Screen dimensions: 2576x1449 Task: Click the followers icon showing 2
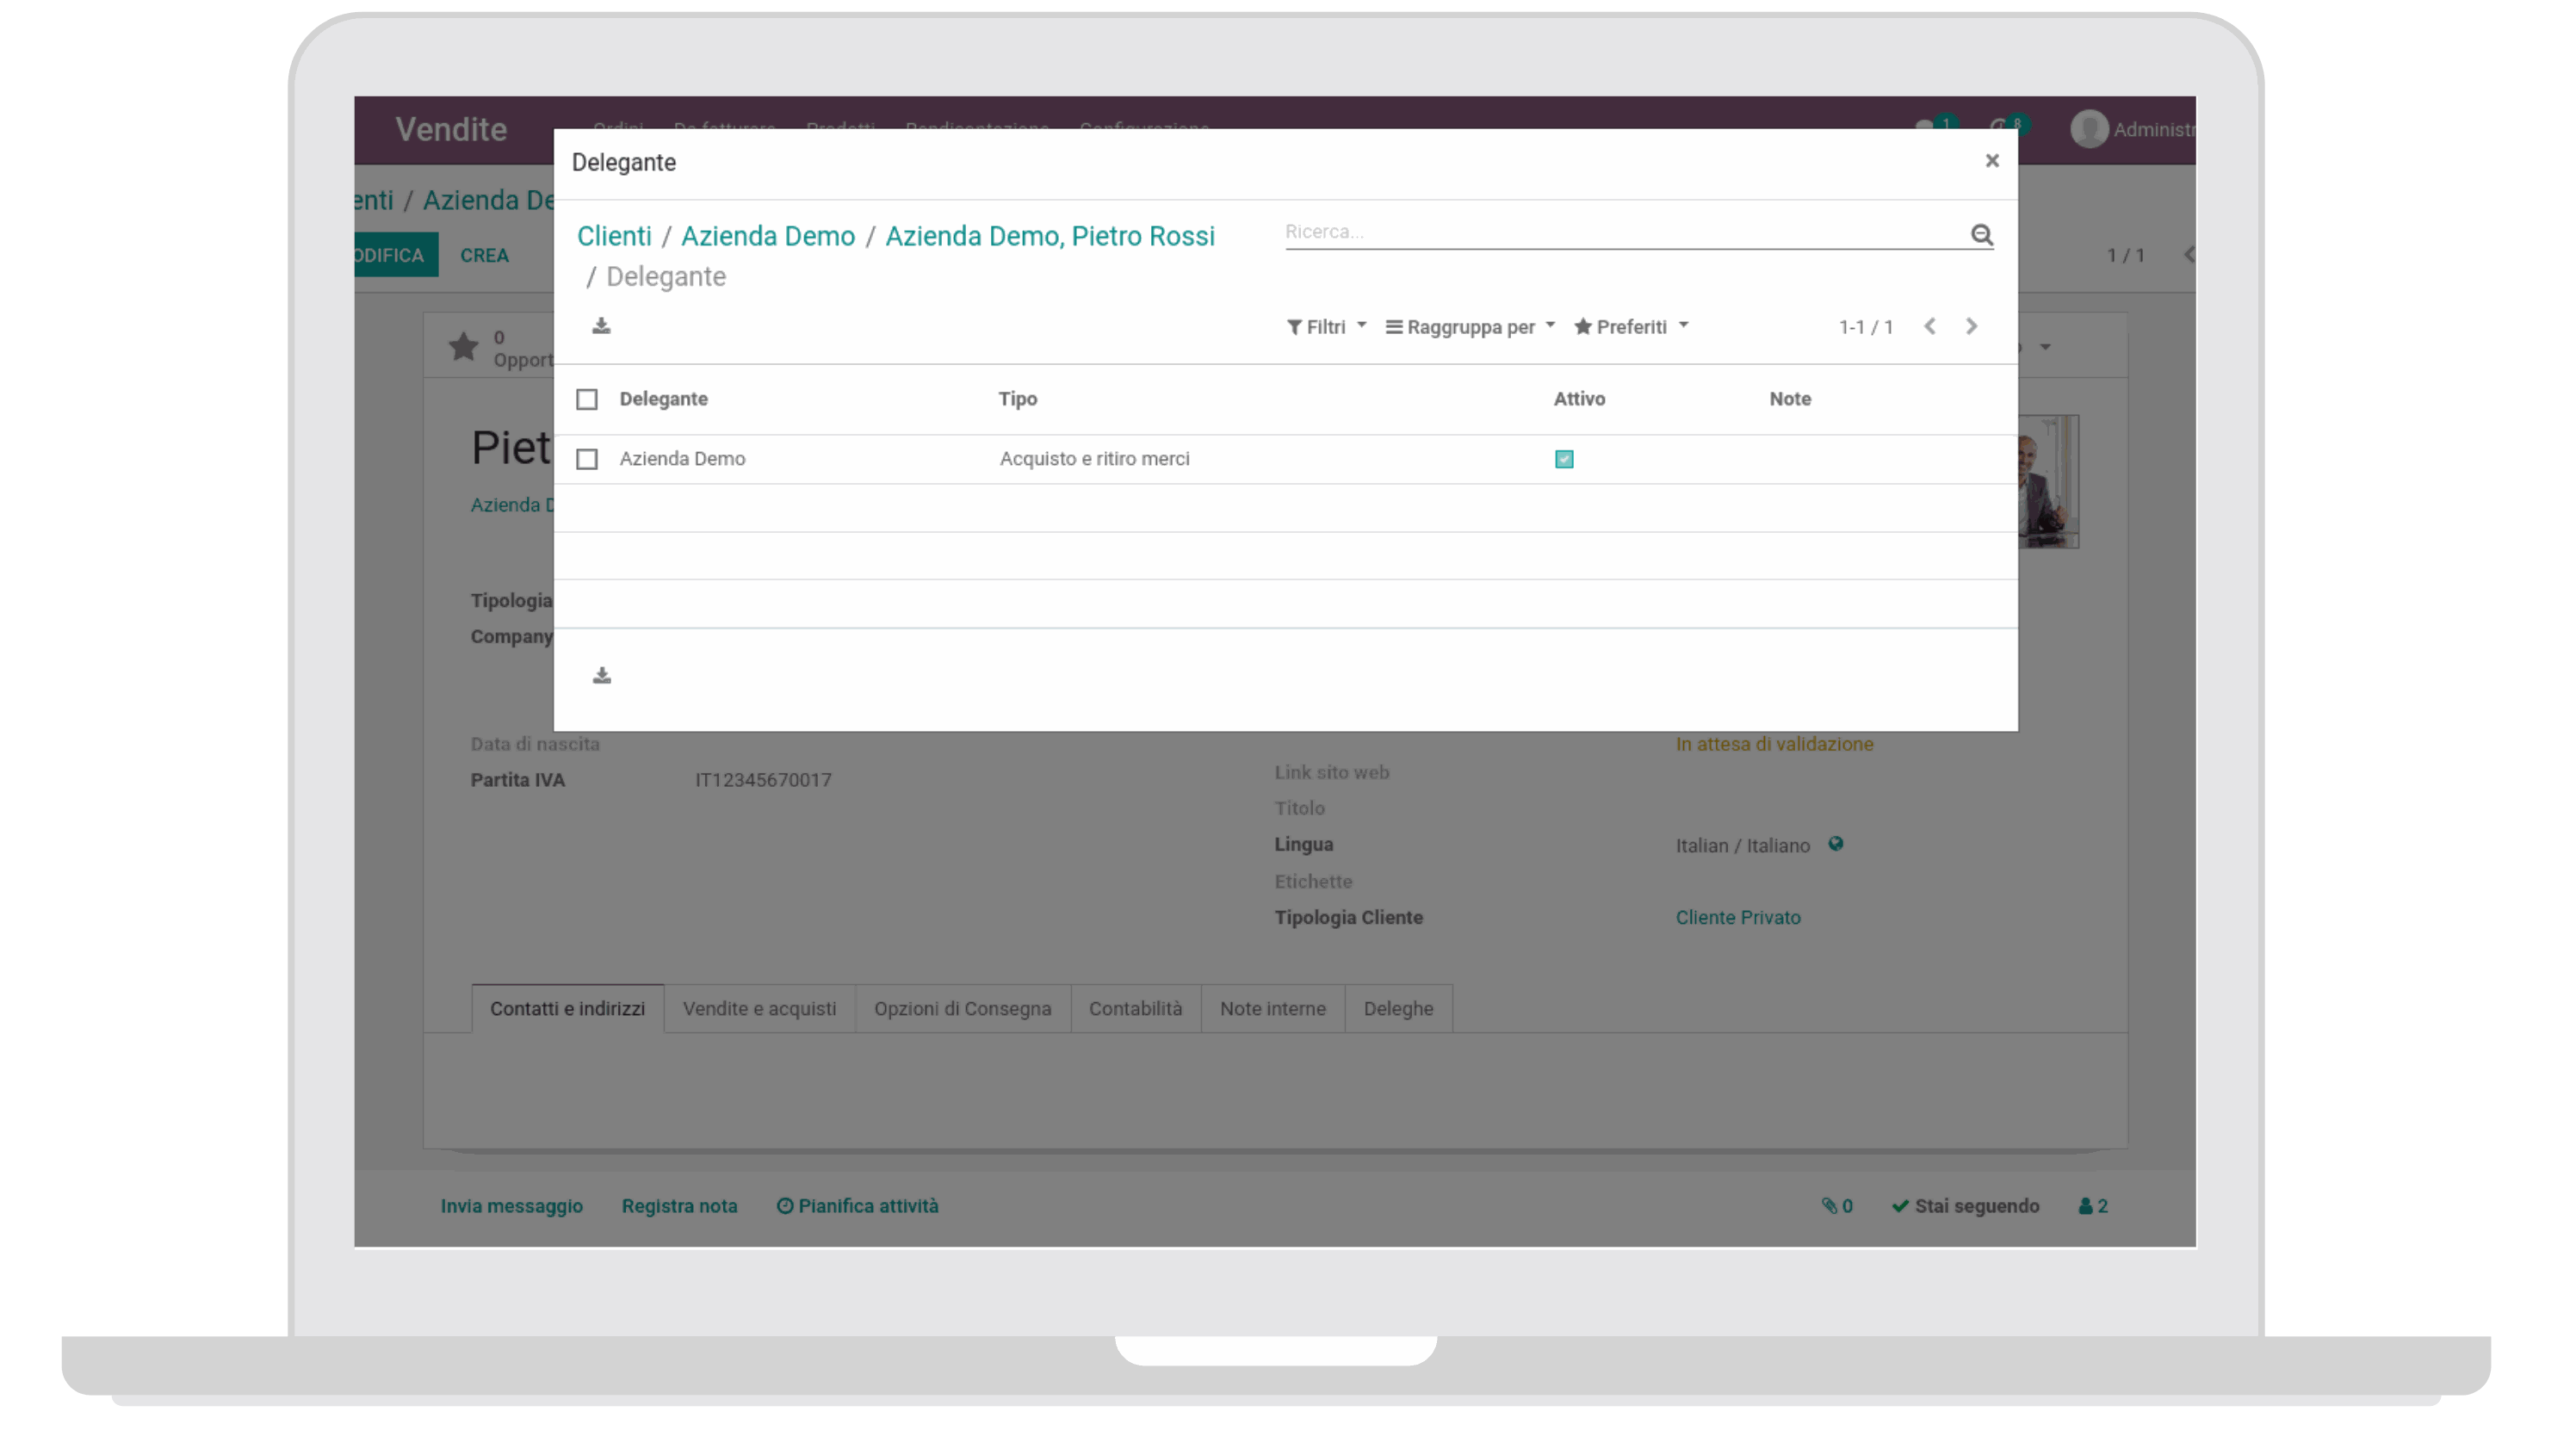tap(2085, 1205)
